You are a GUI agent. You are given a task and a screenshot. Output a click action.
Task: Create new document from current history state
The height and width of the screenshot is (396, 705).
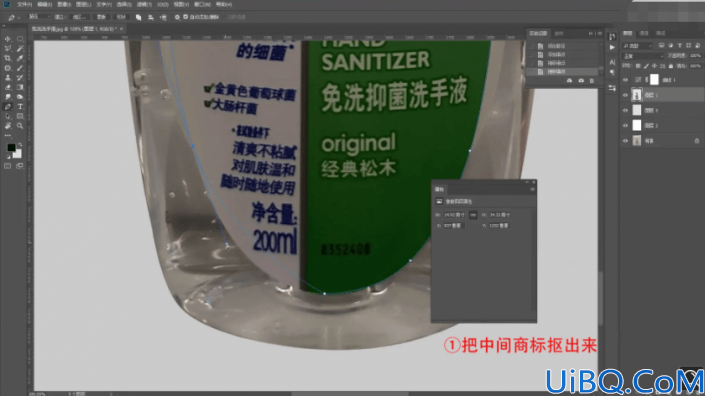(x=569, y=80)
